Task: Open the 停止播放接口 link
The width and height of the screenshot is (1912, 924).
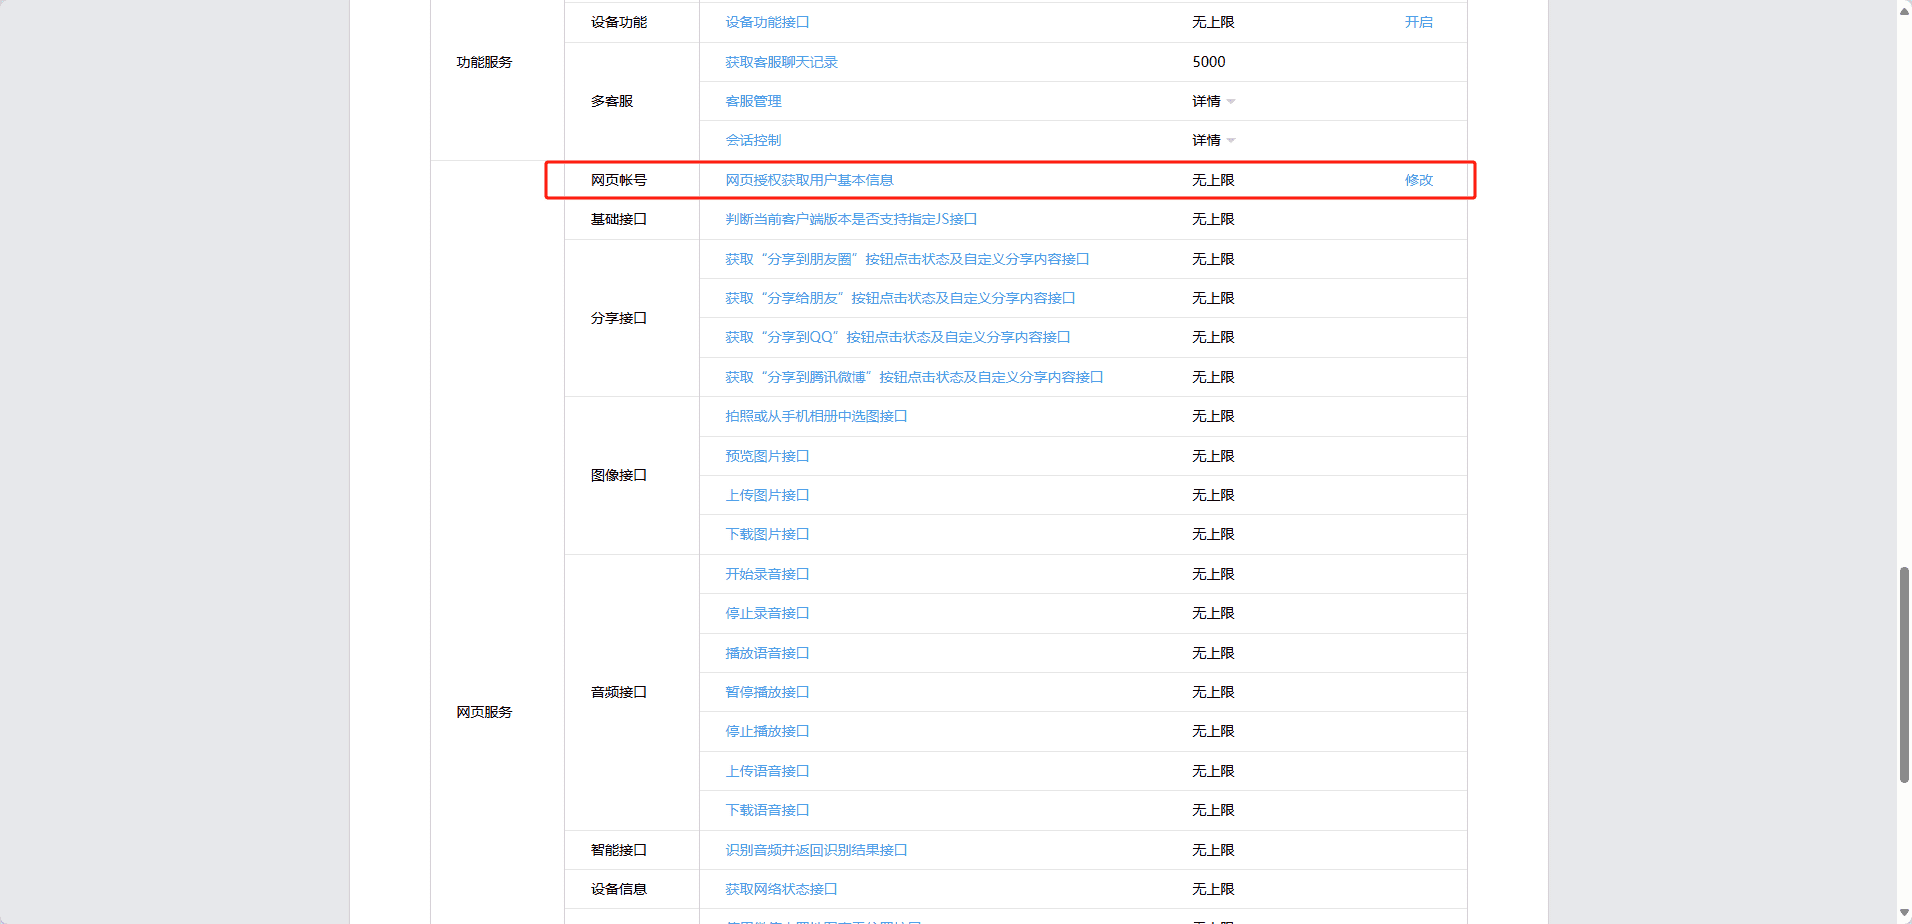Action: [767, 731]
